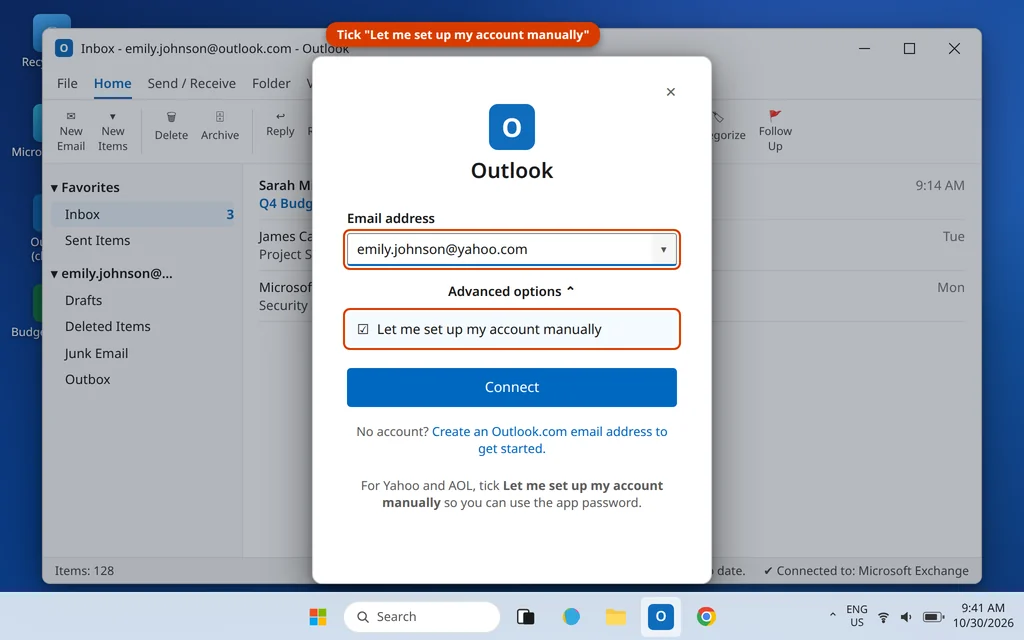Open the Deleted Items folder
Viewport: 1024px width, 640px height.
coord(107,327)
